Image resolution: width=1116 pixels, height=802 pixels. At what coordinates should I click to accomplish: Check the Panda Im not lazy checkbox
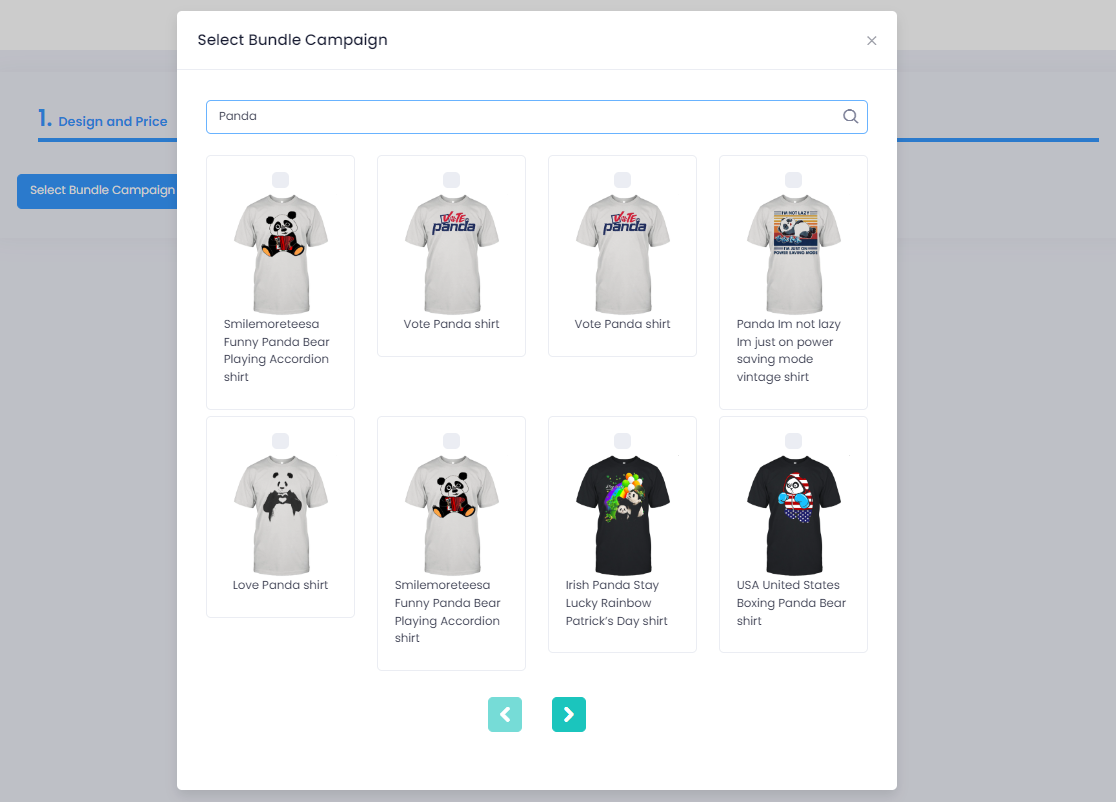tap(793, 180)
